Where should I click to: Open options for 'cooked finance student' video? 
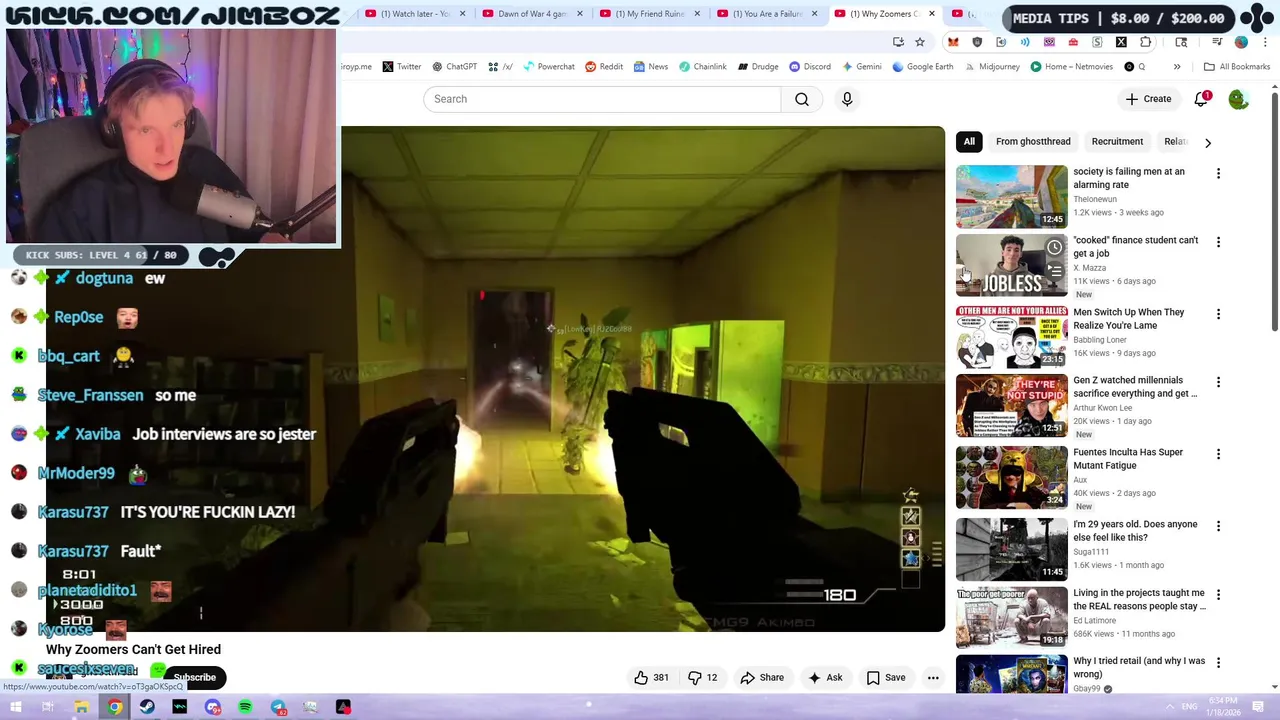tap(1218, 242)
